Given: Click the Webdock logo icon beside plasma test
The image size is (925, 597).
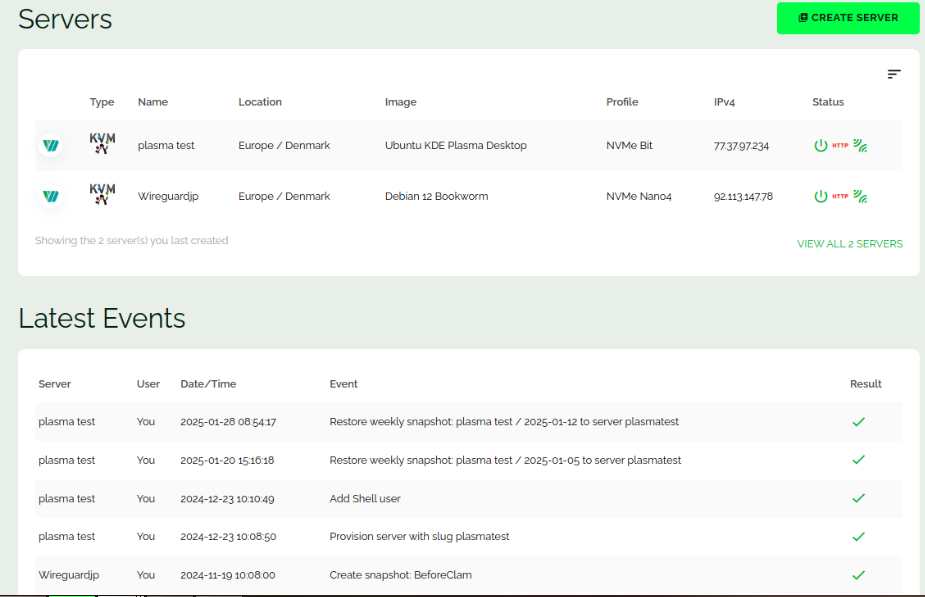Looking at the screenshot, I should coord(51,145).
